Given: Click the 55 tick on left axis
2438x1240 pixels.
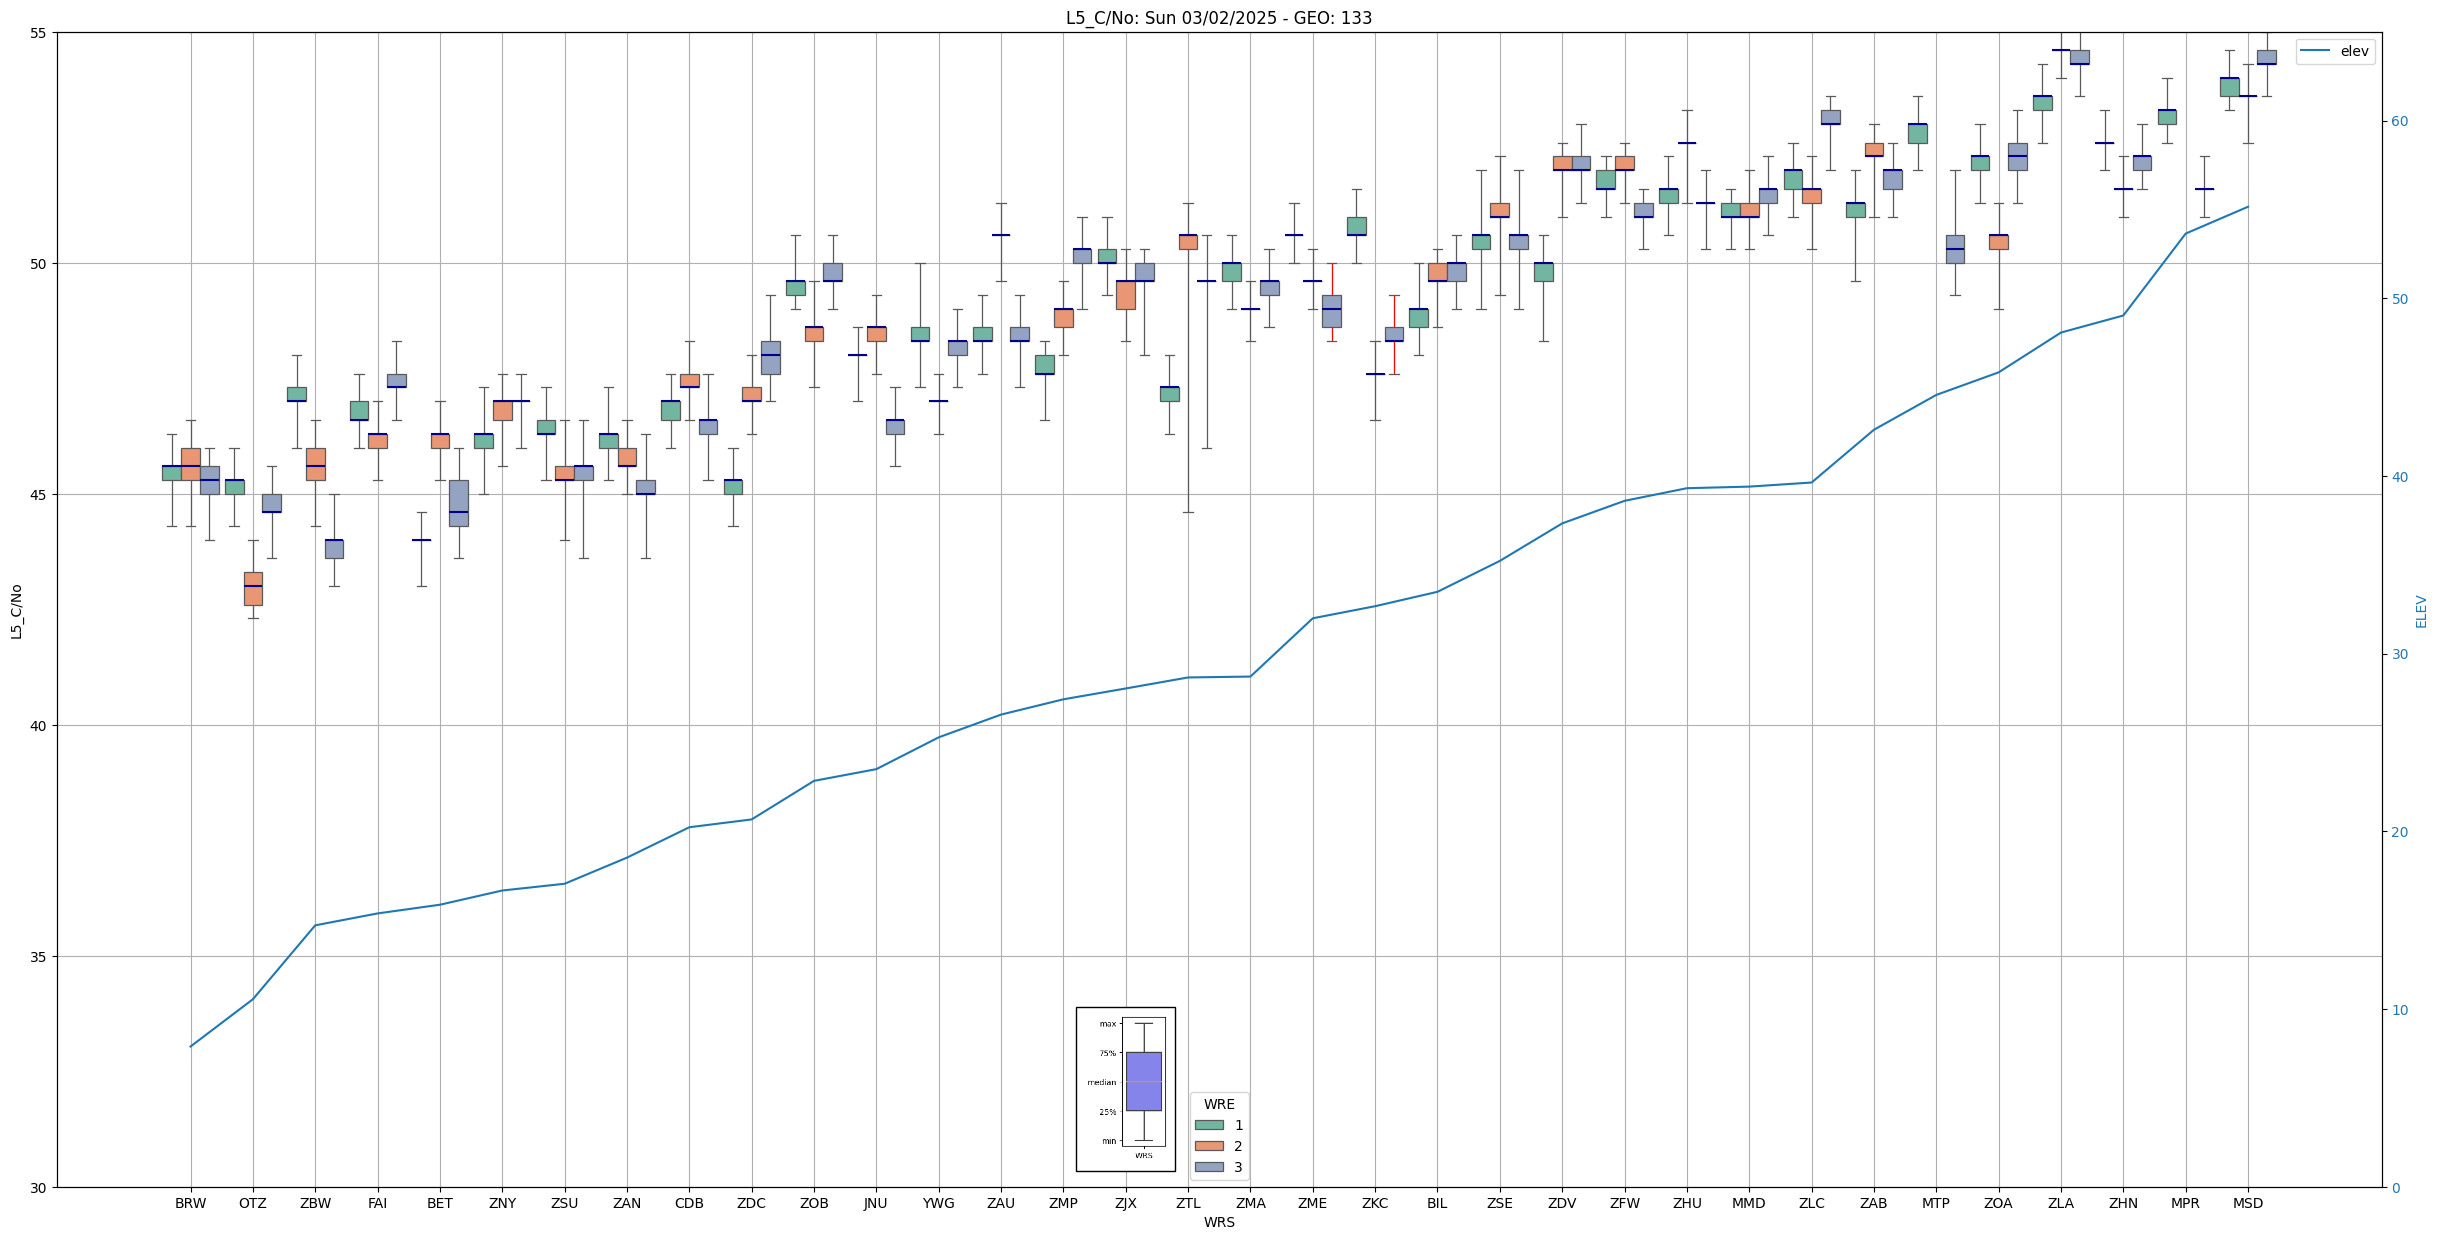Looking at the screenshot, I should (39, 33).
